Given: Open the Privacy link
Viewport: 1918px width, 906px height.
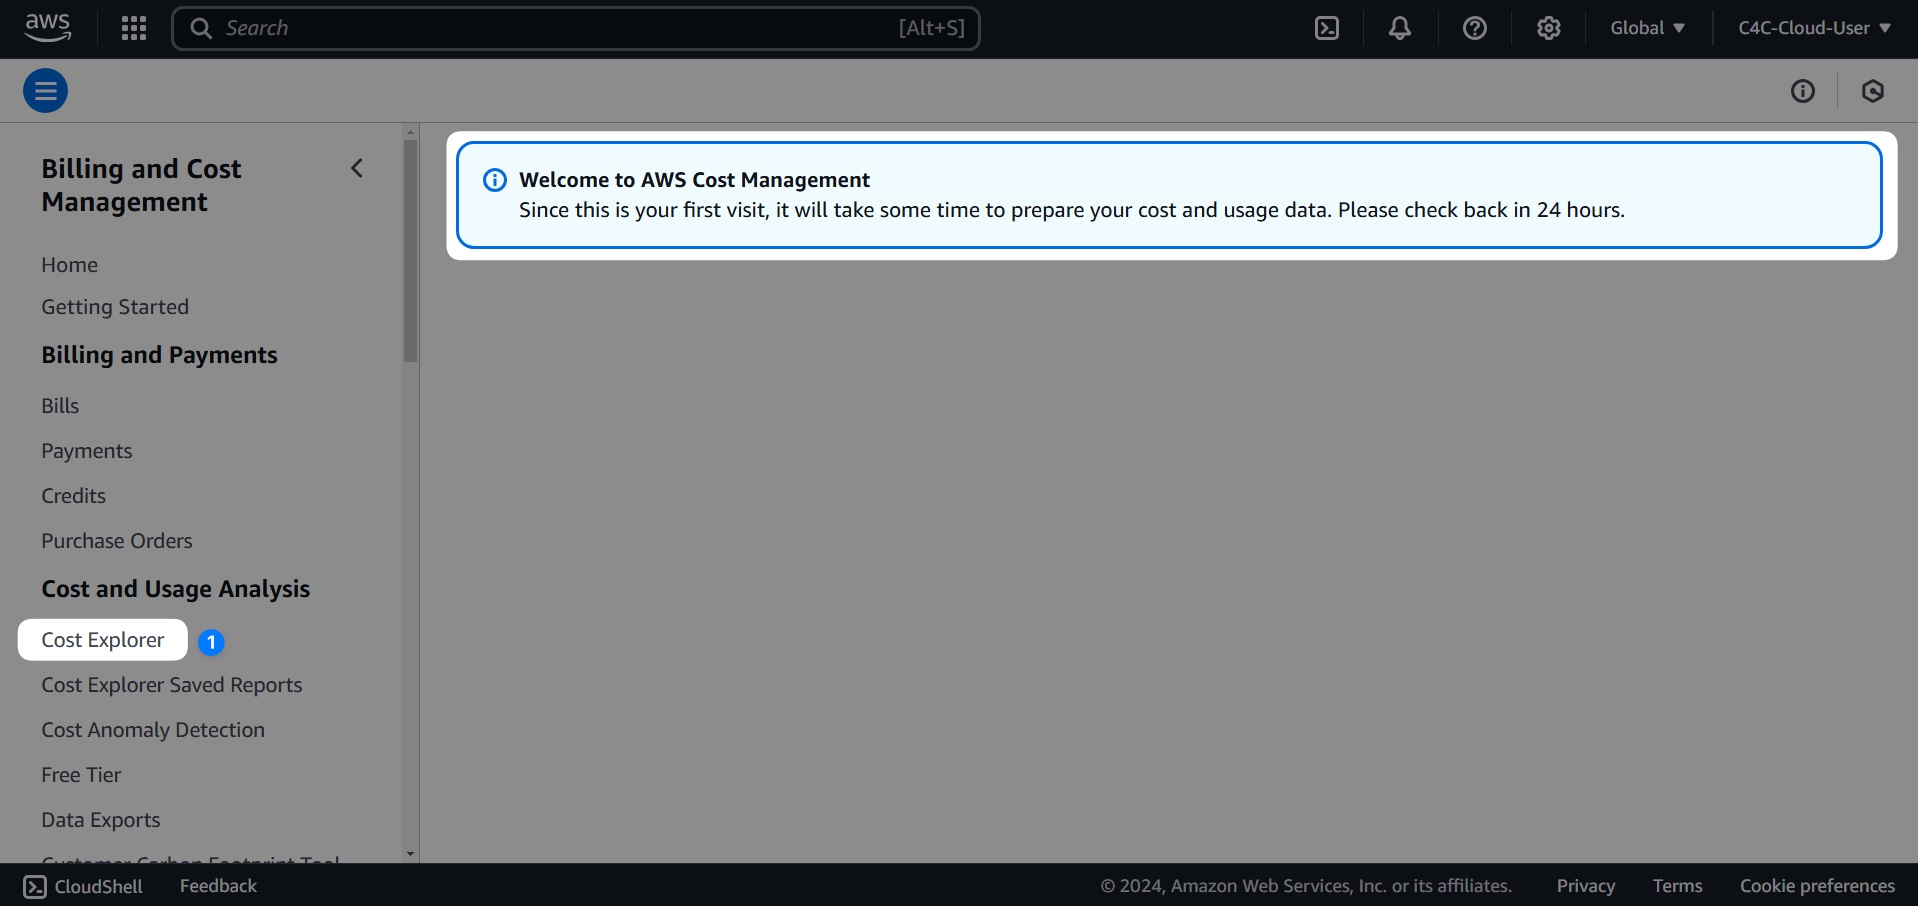Looking at the screenshot, I should tap(1586, 886).
